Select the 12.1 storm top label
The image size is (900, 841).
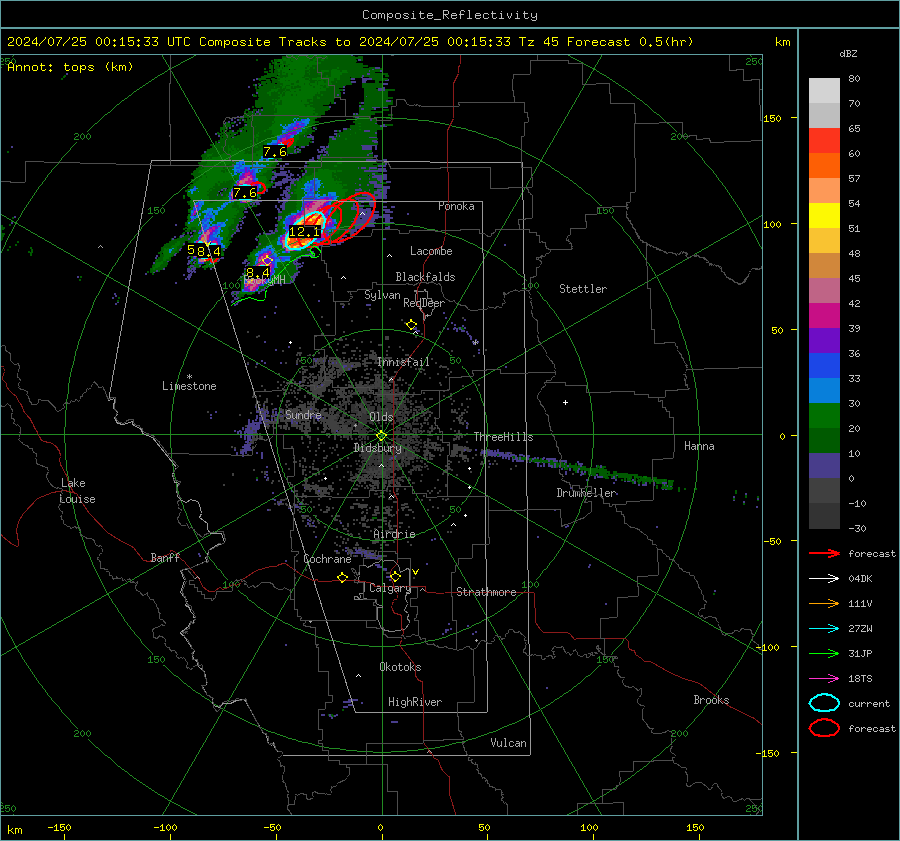[304, 232]
